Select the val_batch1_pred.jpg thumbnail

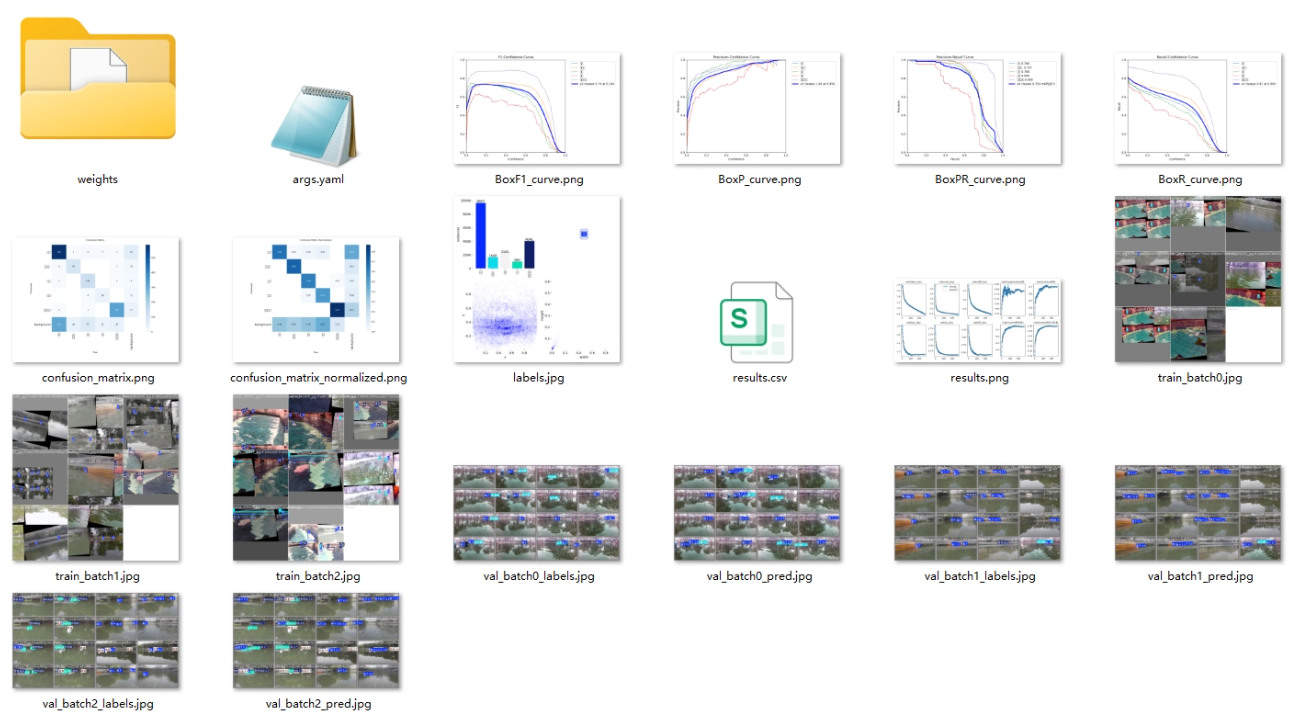coord(1199,512)
